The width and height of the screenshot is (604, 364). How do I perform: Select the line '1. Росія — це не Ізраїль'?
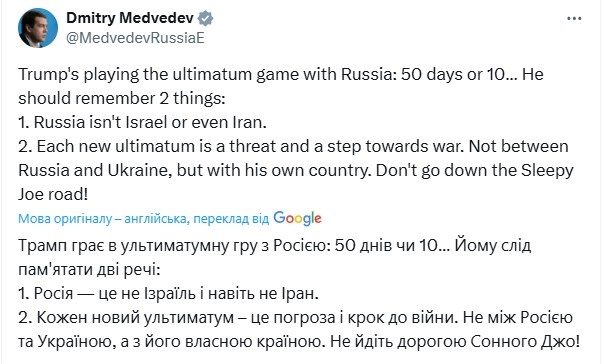[x=168, y=294]
